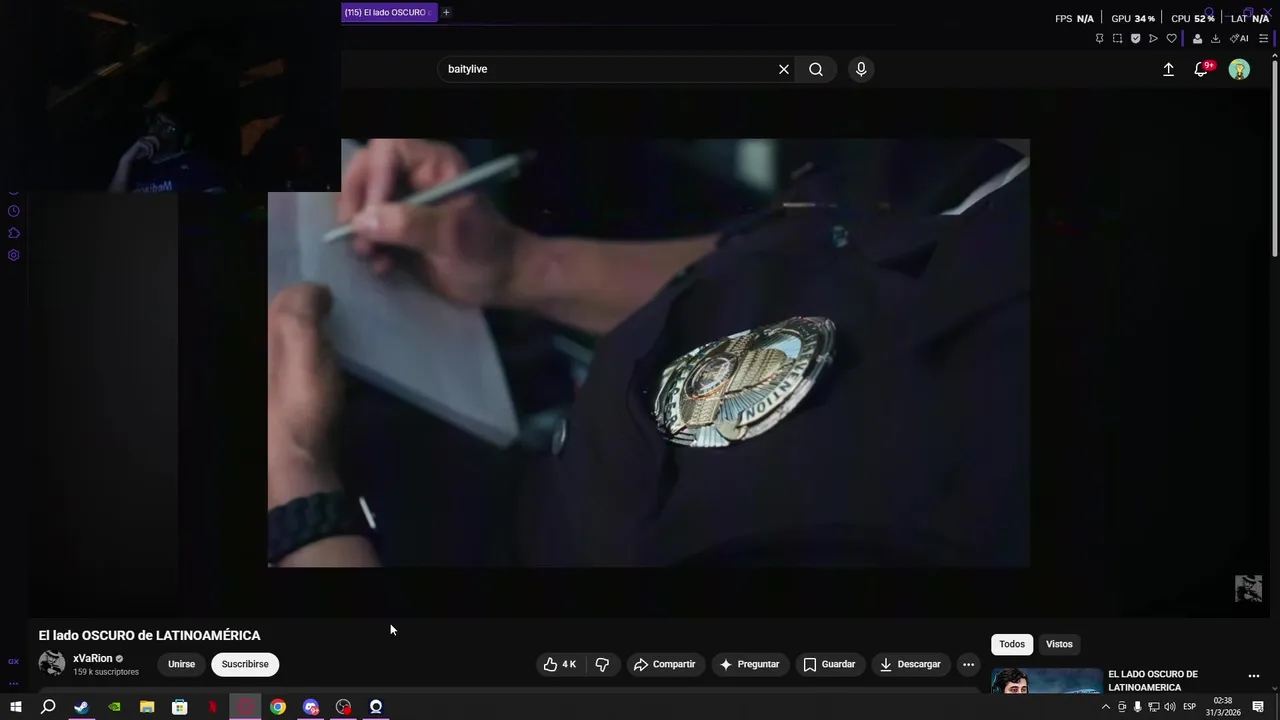Click the xVaRion channel avatar
Image resolution: width=1280 pixels, height=720 pixels.
tap(52, 663)
